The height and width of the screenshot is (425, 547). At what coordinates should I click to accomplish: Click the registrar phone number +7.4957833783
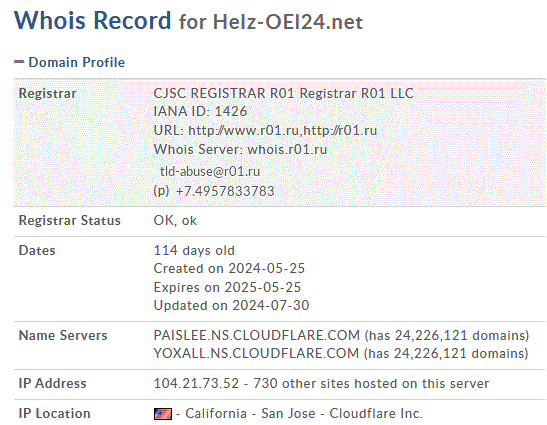click(225, 191)
